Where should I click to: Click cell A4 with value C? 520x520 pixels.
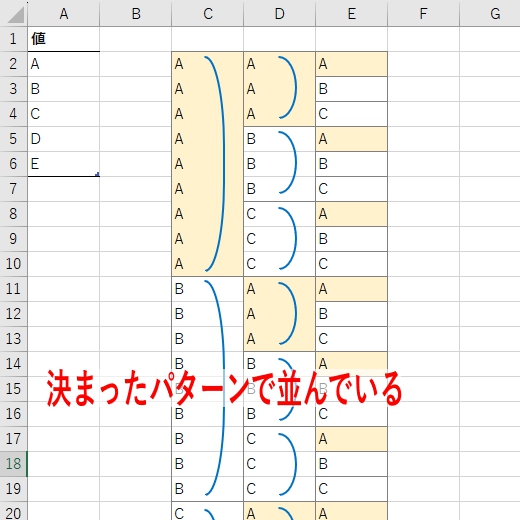point(64,114)
